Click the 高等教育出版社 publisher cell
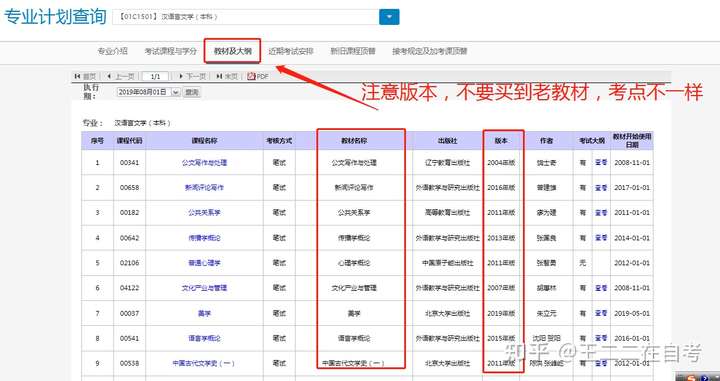Image resolution: width=720 pixels, height=381 pixels. (447, 213)
